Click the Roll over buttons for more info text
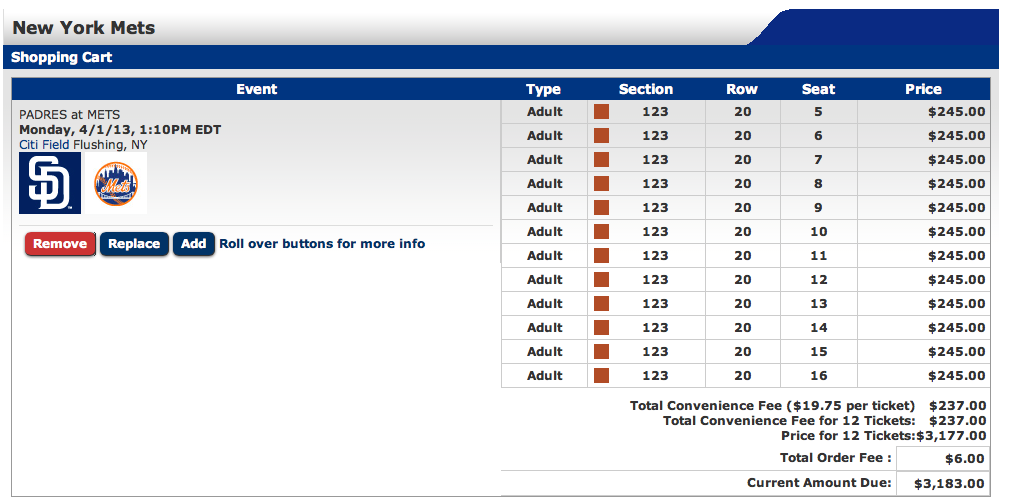Viewport: 1017px width, 501px height. [322, 244]
